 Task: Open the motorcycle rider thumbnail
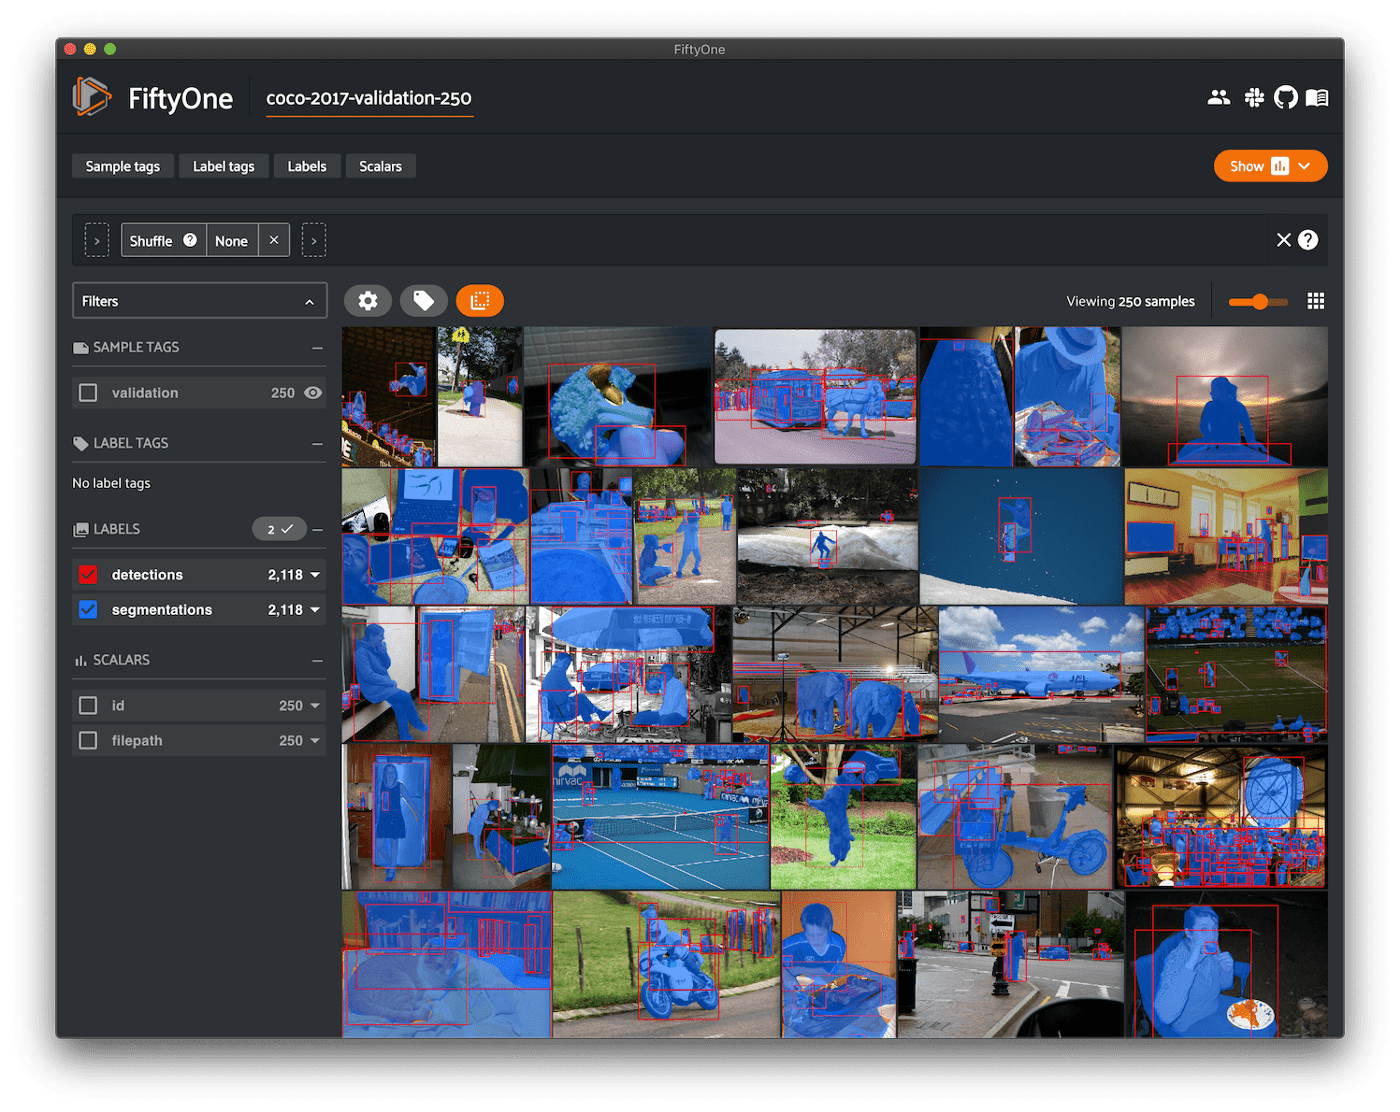click(x=666, y=965)
